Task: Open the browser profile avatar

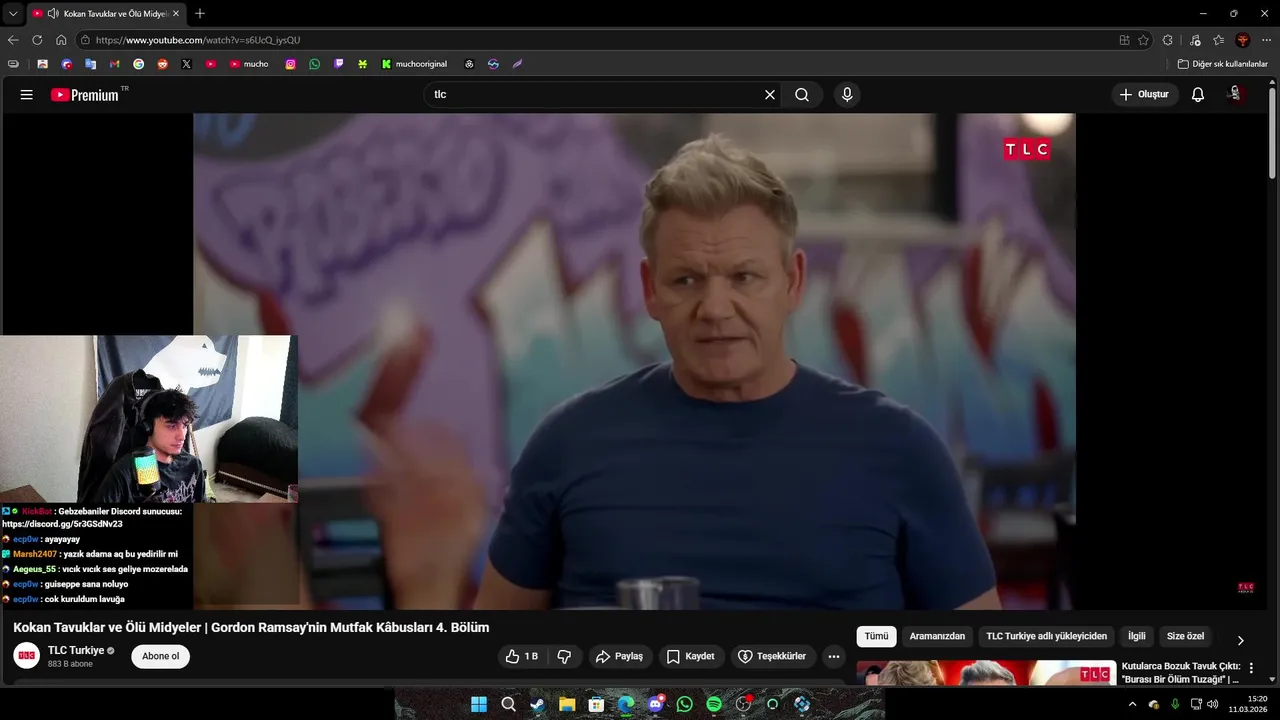Action: [1243, 40]
